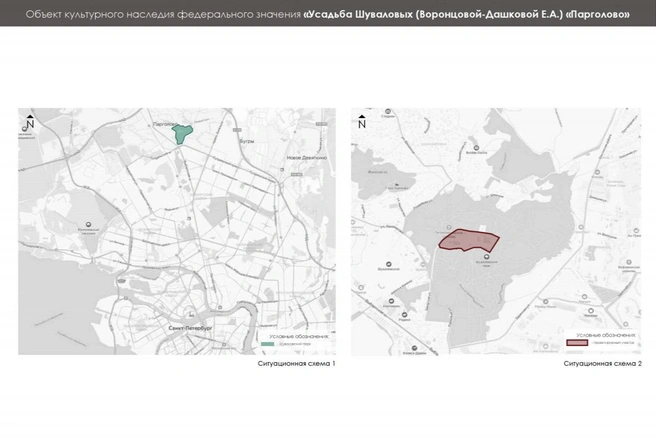This screenshot has height=438, width=656.
Task: Click the map marker above the Radeya label
Action: tap(405, 315)
